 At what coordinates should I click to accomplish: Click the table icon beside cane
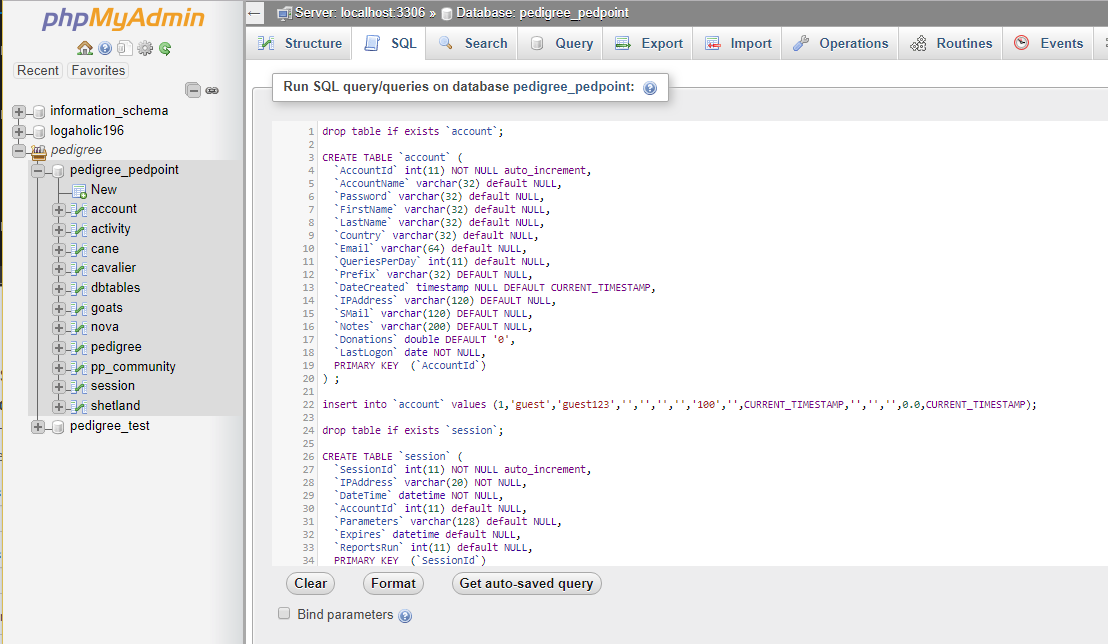coord(78,250)
